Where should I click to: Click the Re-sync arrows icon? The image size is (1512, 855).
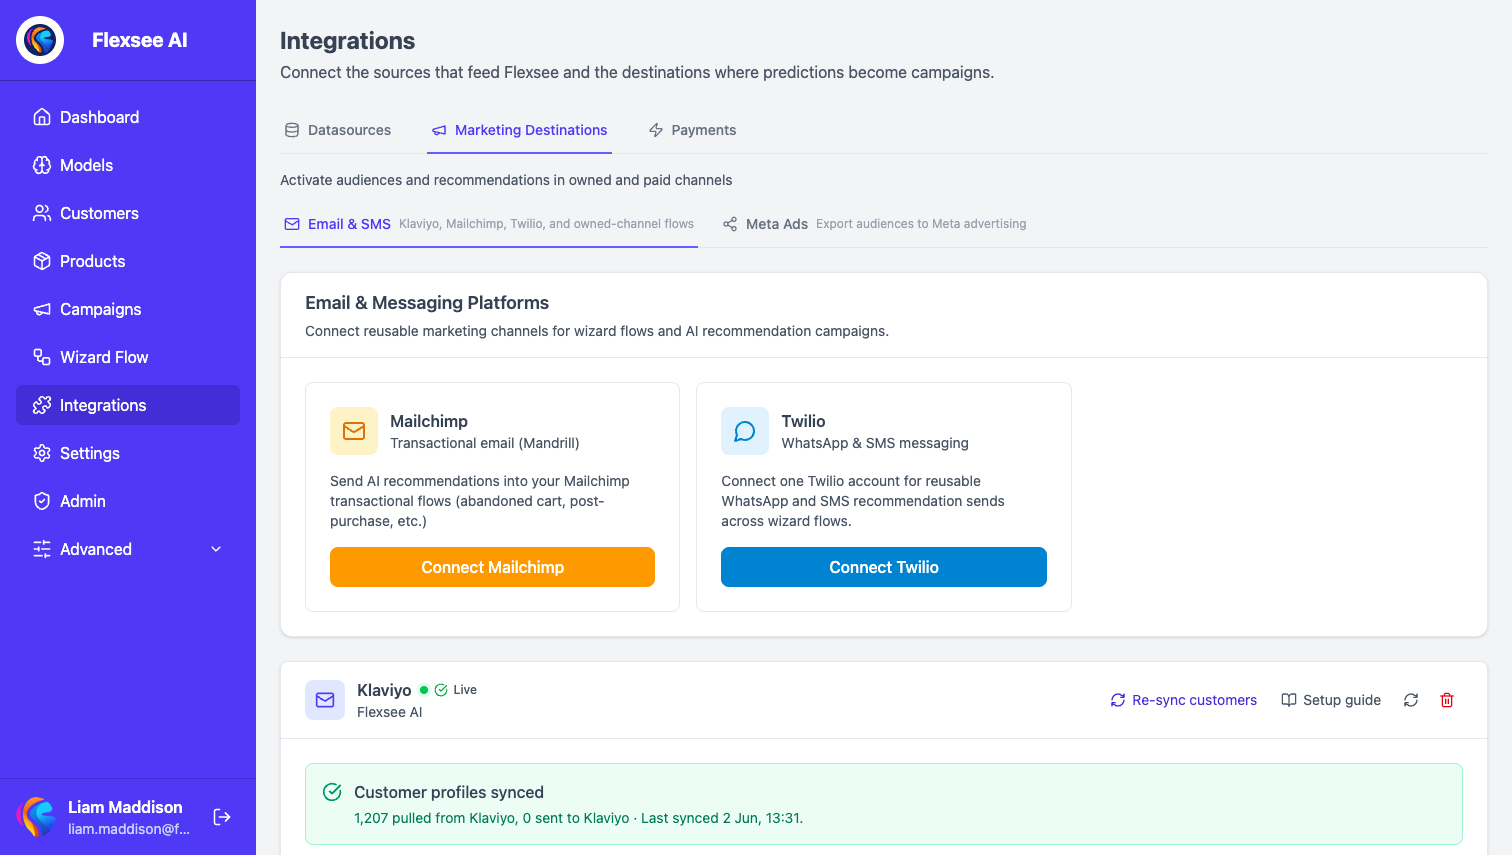pyautogui.click(x=1118, y=700)
